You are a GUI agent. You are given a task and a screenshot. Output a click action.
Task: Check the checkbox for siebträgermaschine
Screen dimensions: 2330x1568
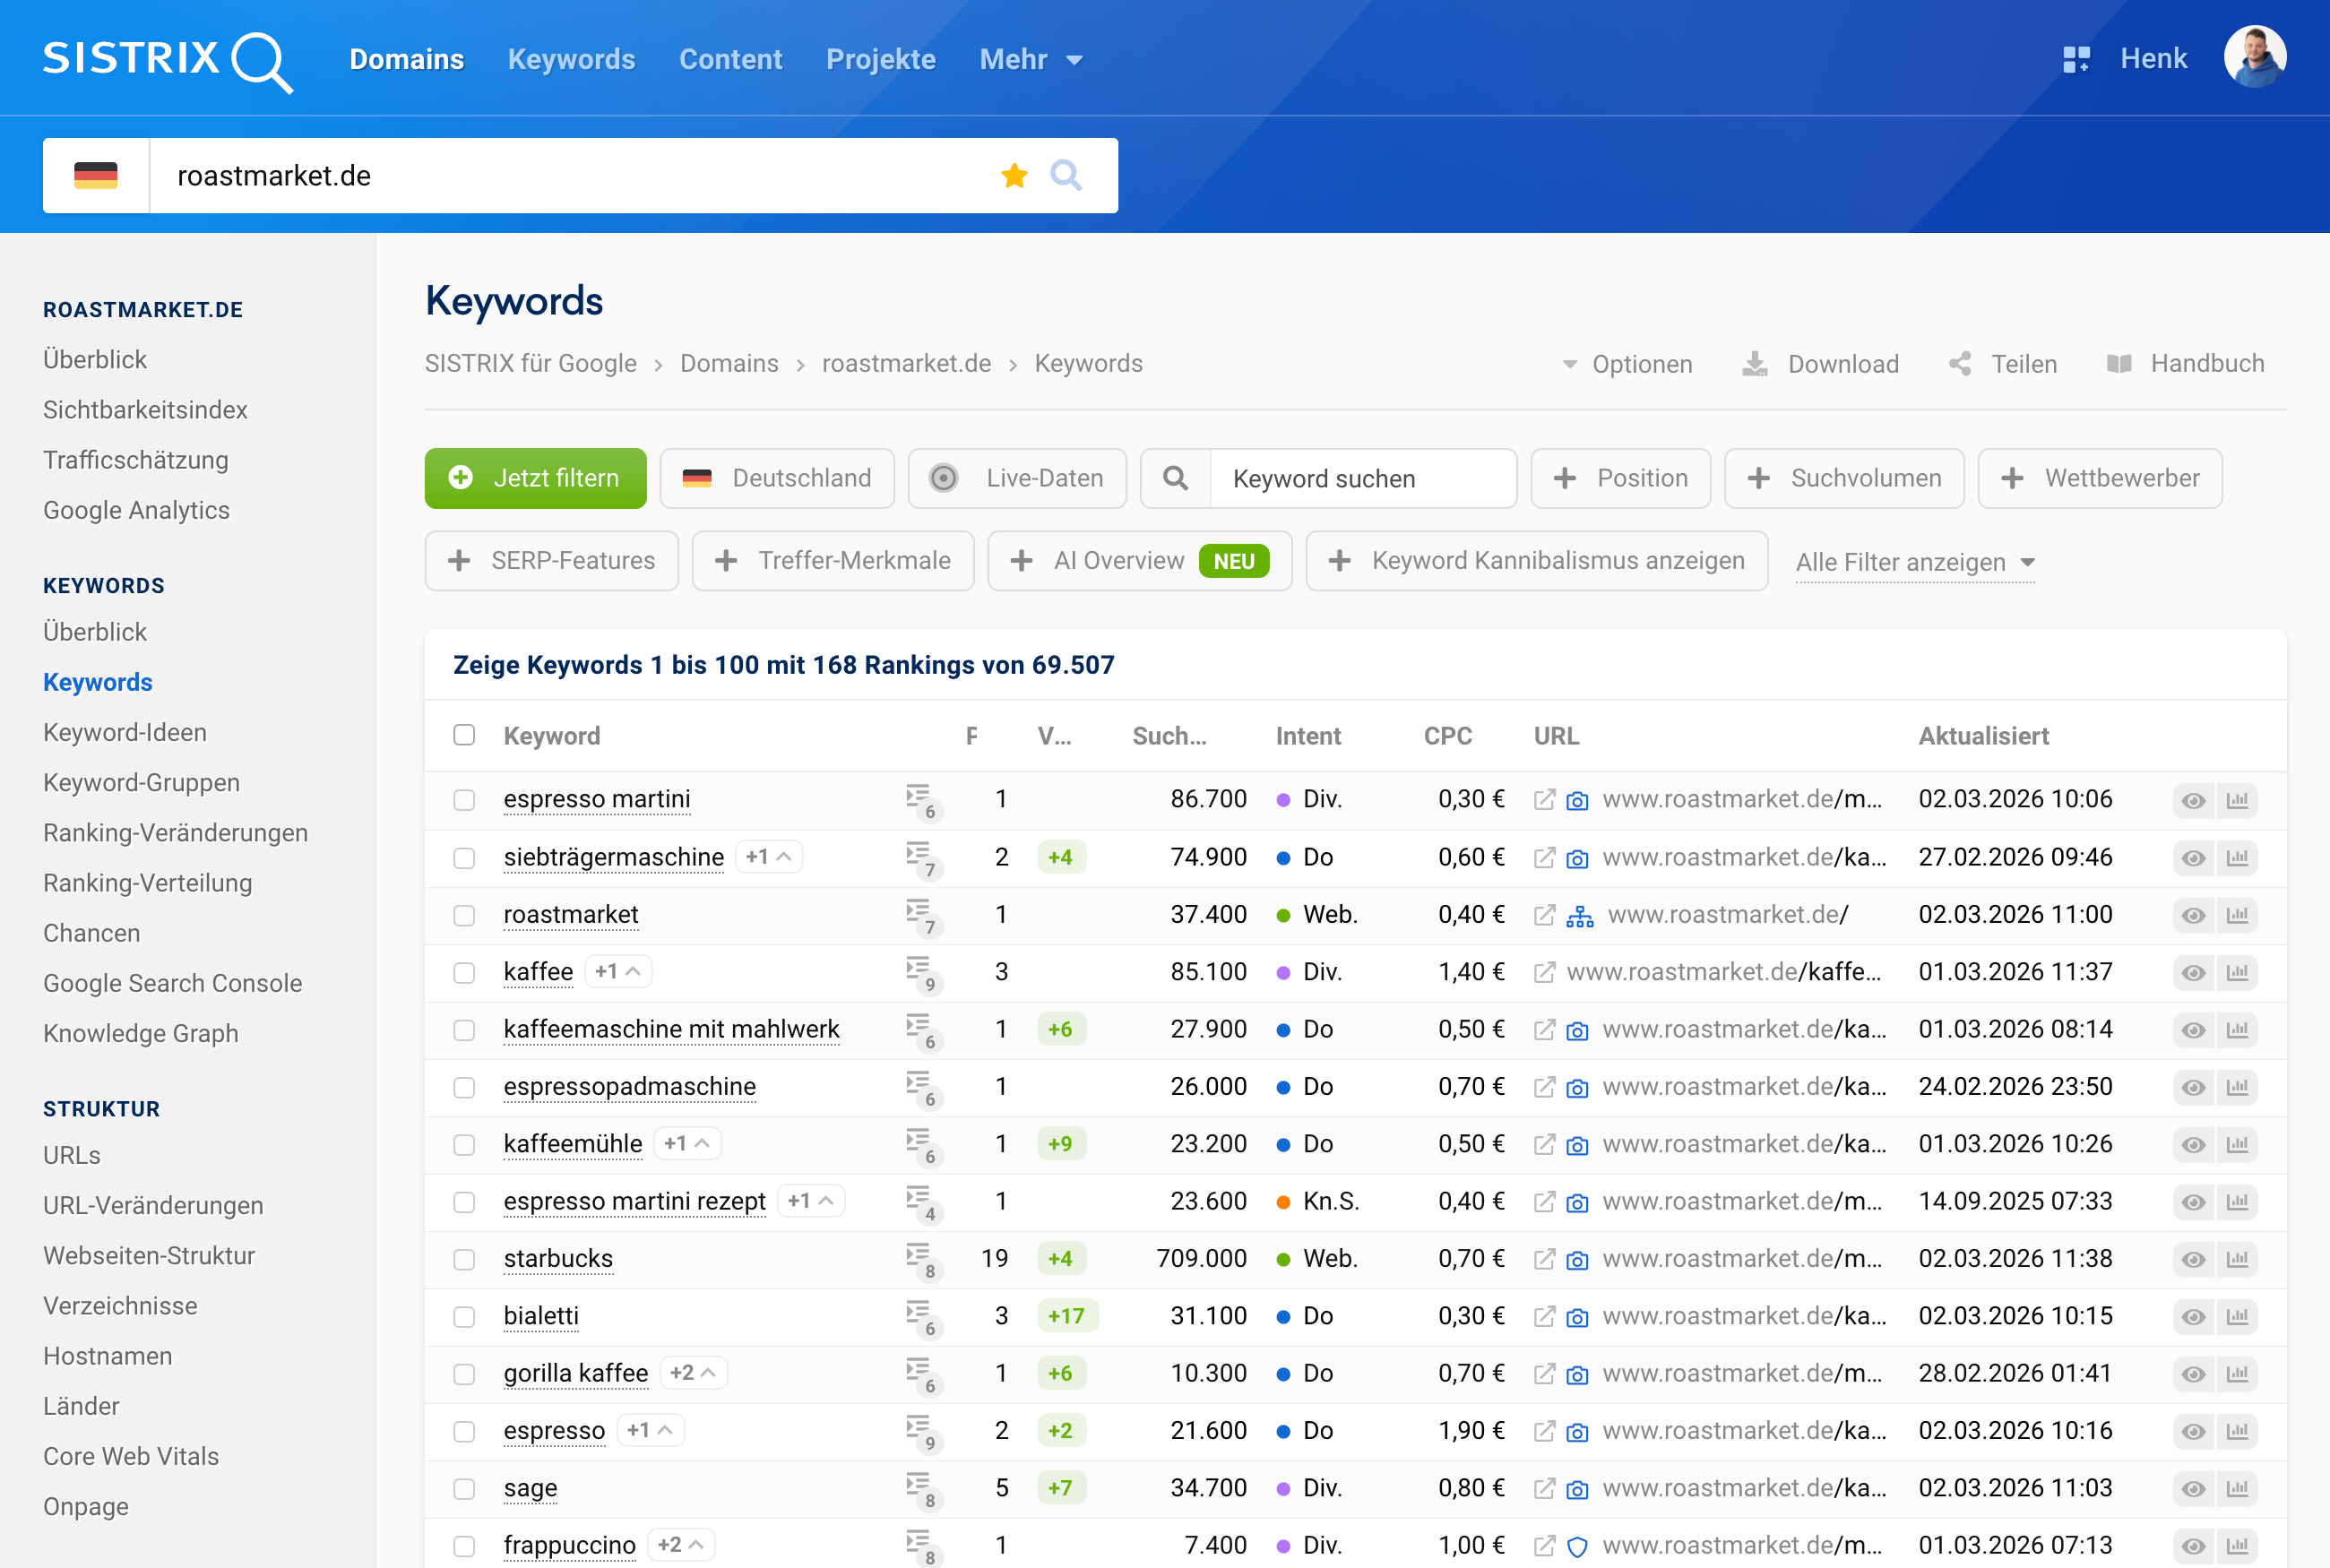pos(465,857)
